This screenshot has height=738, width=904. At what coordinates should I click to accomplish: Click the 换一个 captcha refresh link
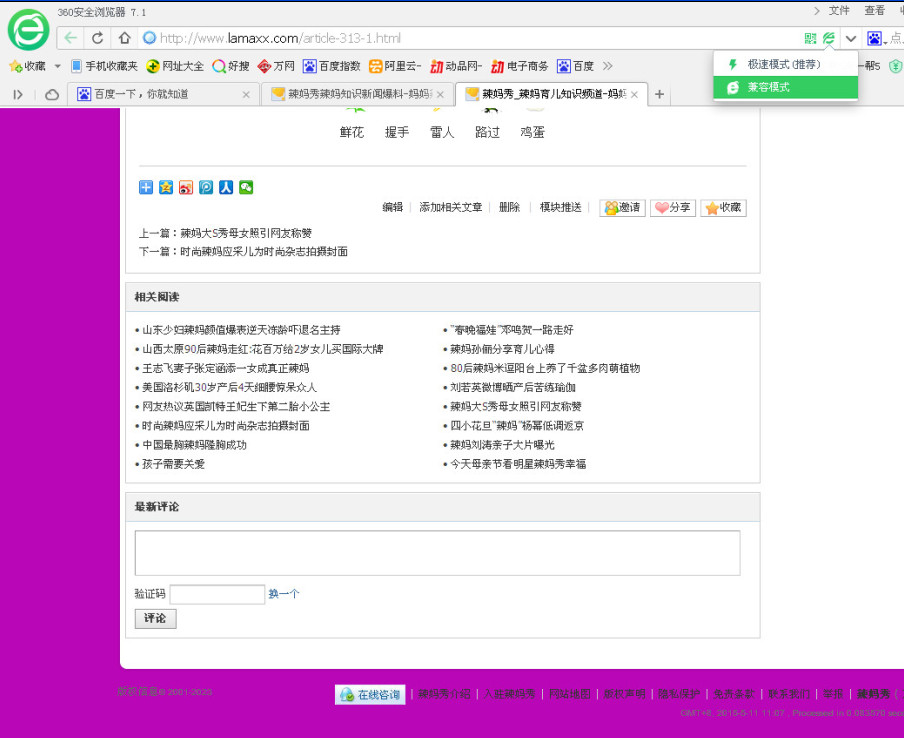coord(283,594)
